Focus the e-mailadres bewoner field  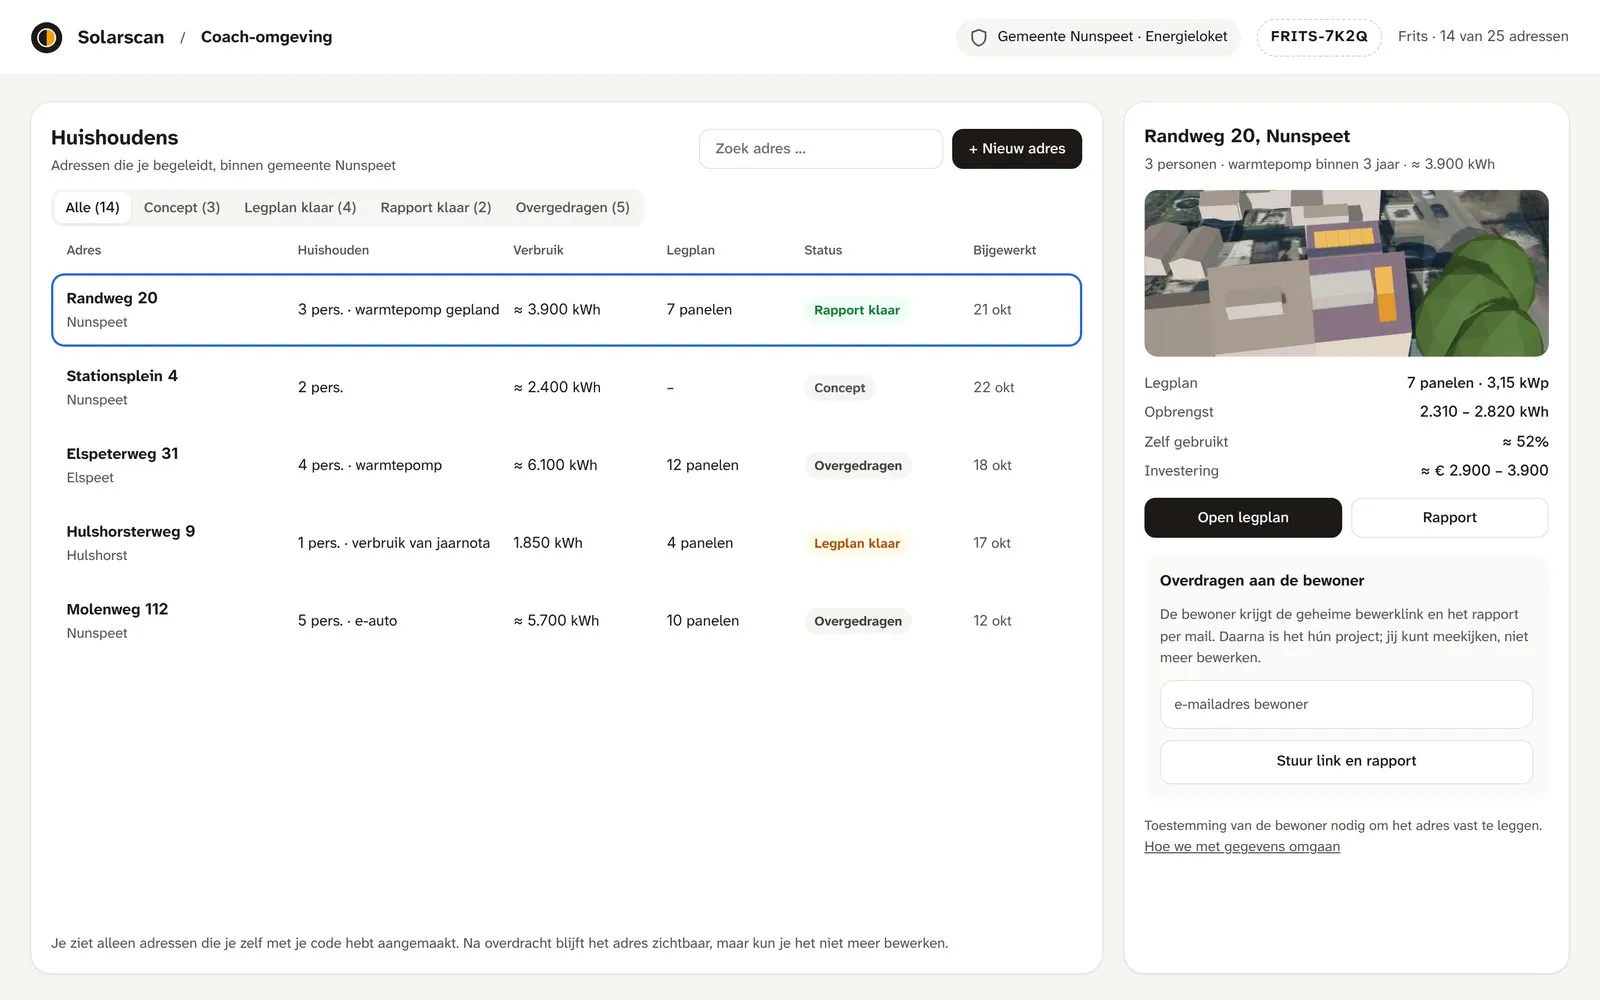1346,705
